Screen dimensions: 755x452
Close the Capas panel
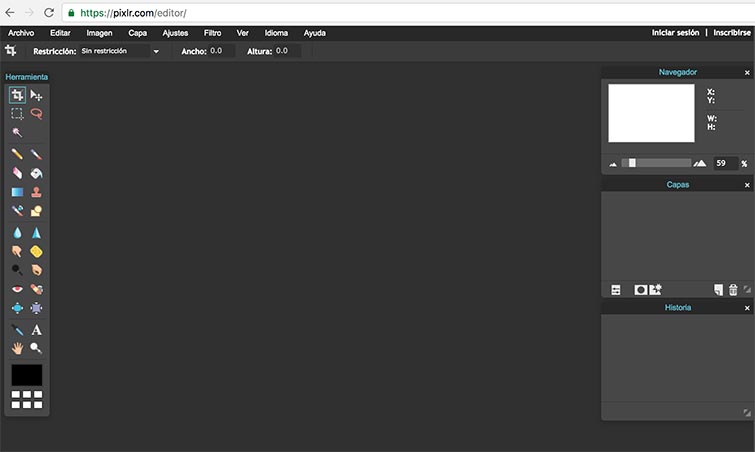point(747,185)
